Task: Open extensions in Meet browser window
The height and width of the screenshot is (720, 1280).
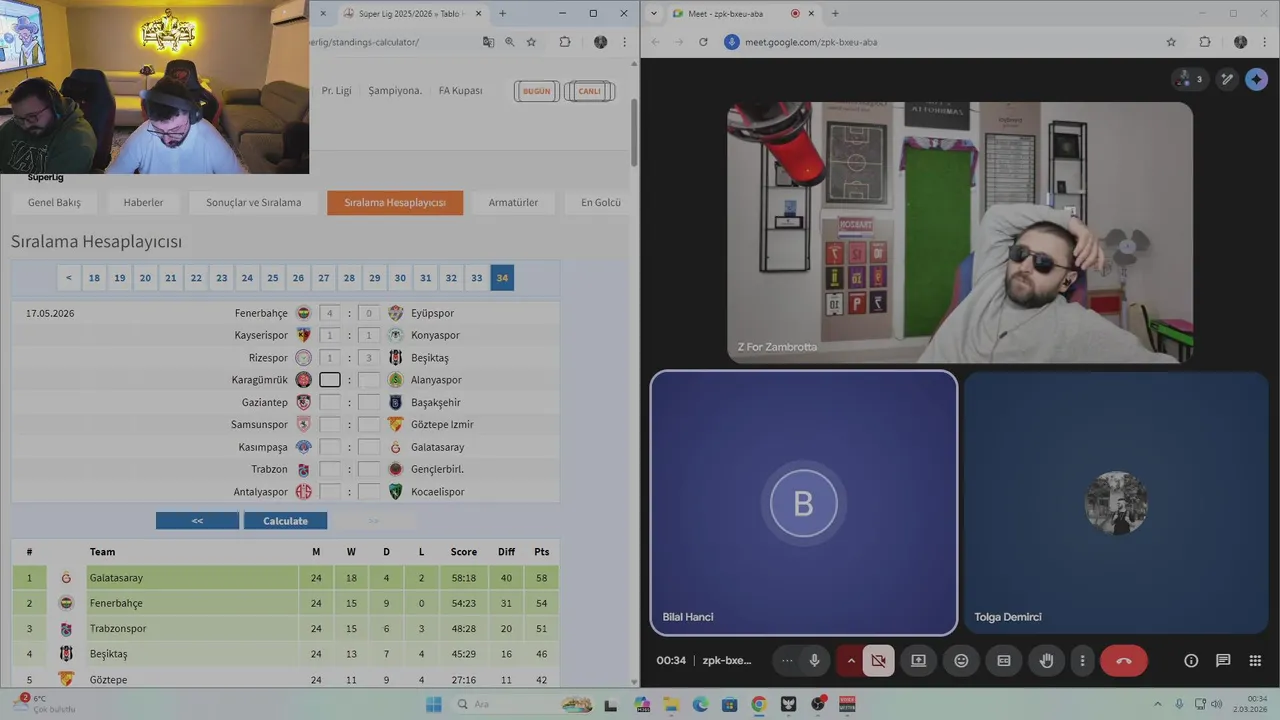Action: click(1205, 42)
